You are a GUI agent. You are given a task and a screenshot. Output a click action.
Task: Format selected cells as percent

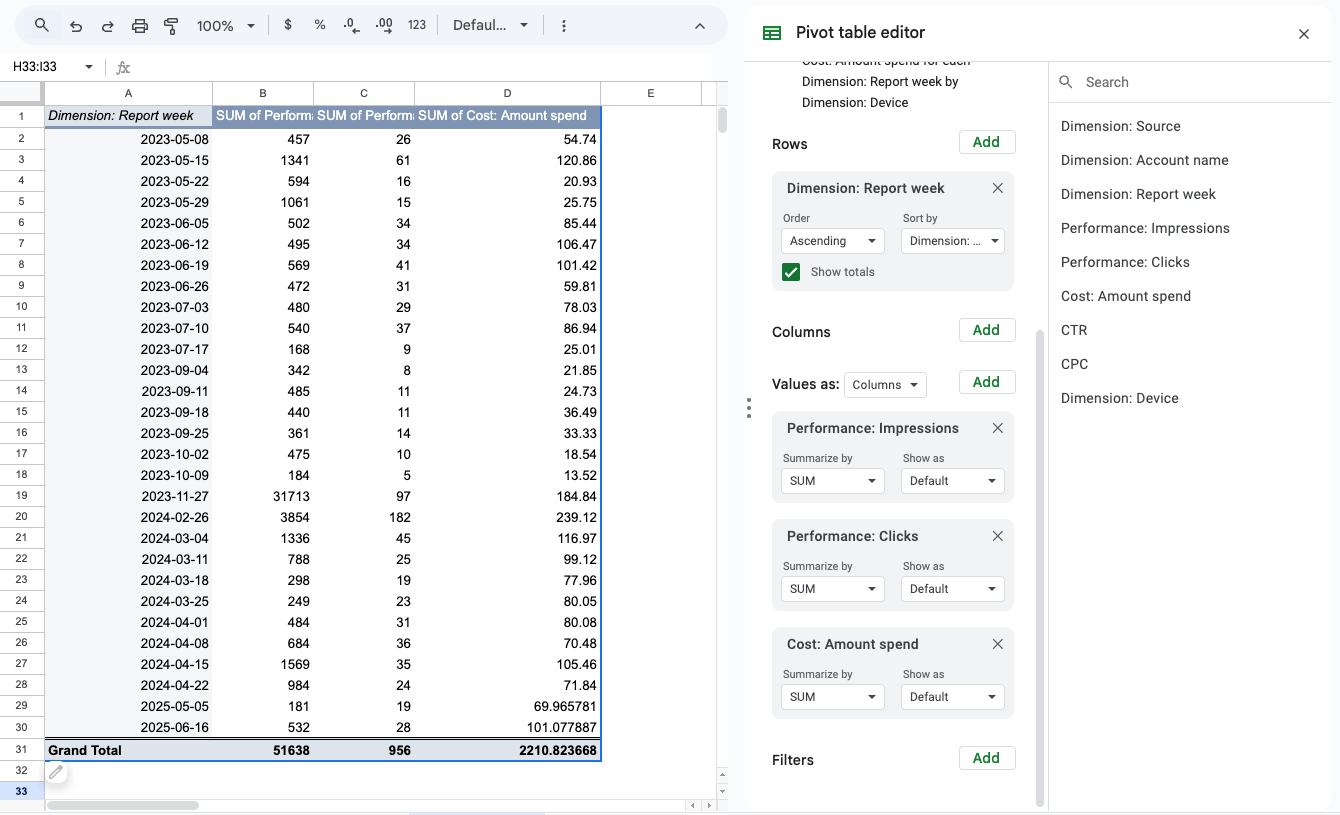[319, 25]
